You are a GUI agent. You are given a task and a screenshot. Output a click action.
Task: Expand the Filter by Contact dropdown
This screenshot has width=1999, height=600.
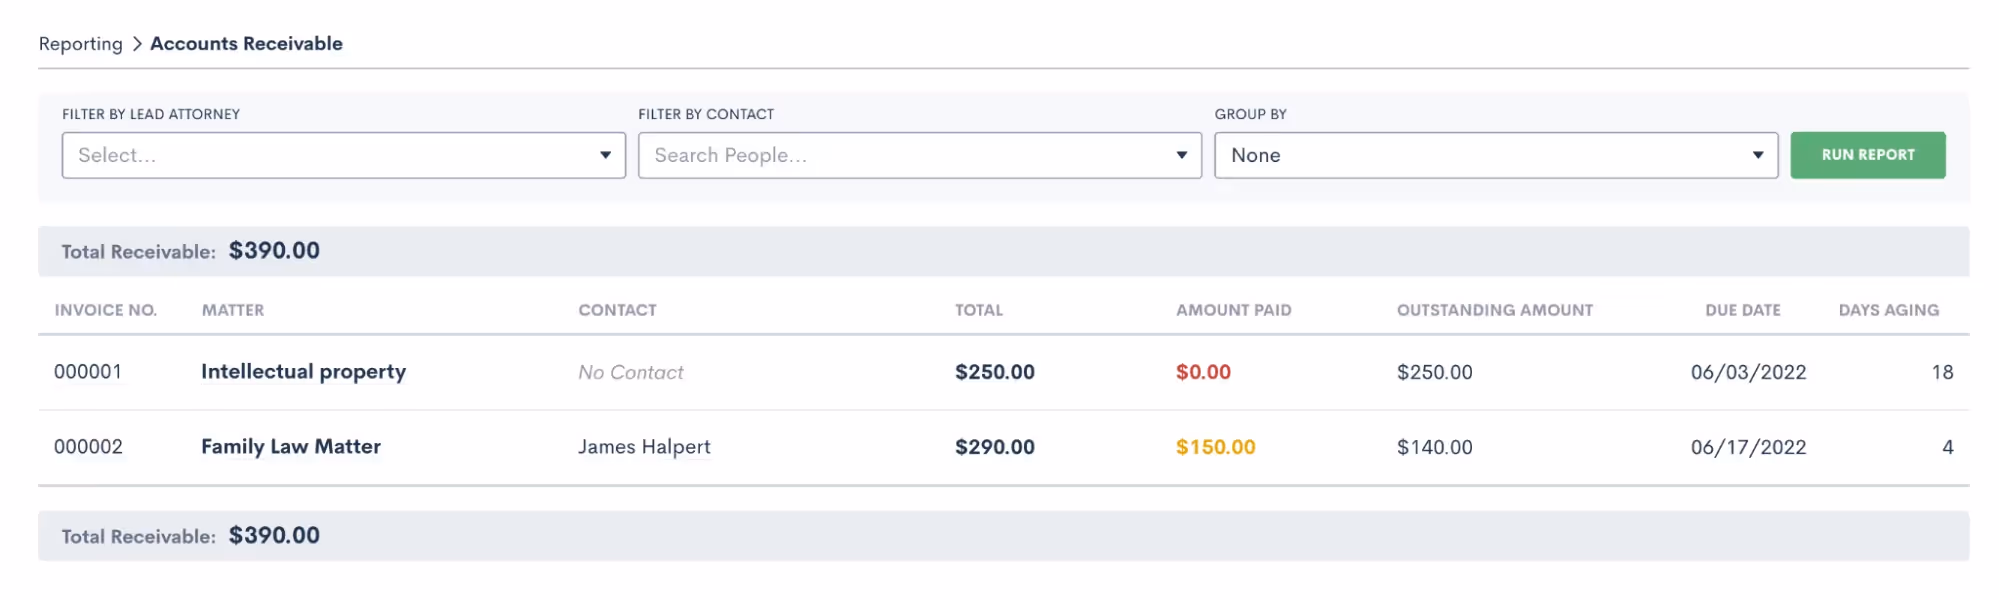tap(905, 155)
